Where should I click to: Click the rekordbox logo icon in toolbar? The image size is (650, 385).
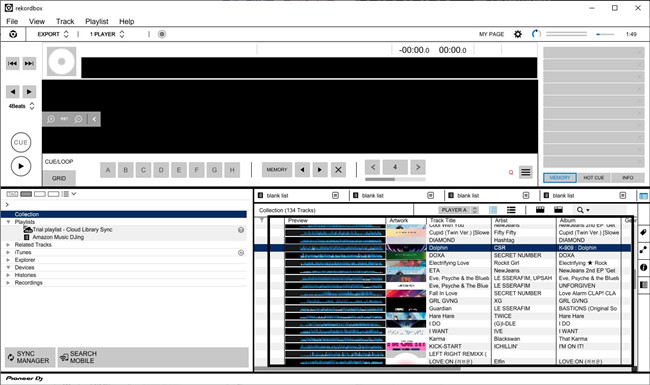[x=13, y=34]
